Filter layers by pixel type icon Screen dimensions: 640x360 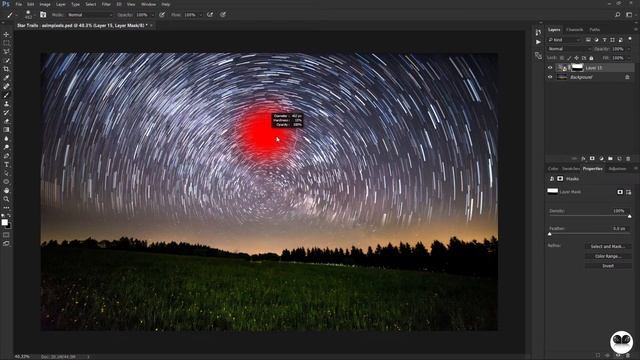tap(588, 40)
